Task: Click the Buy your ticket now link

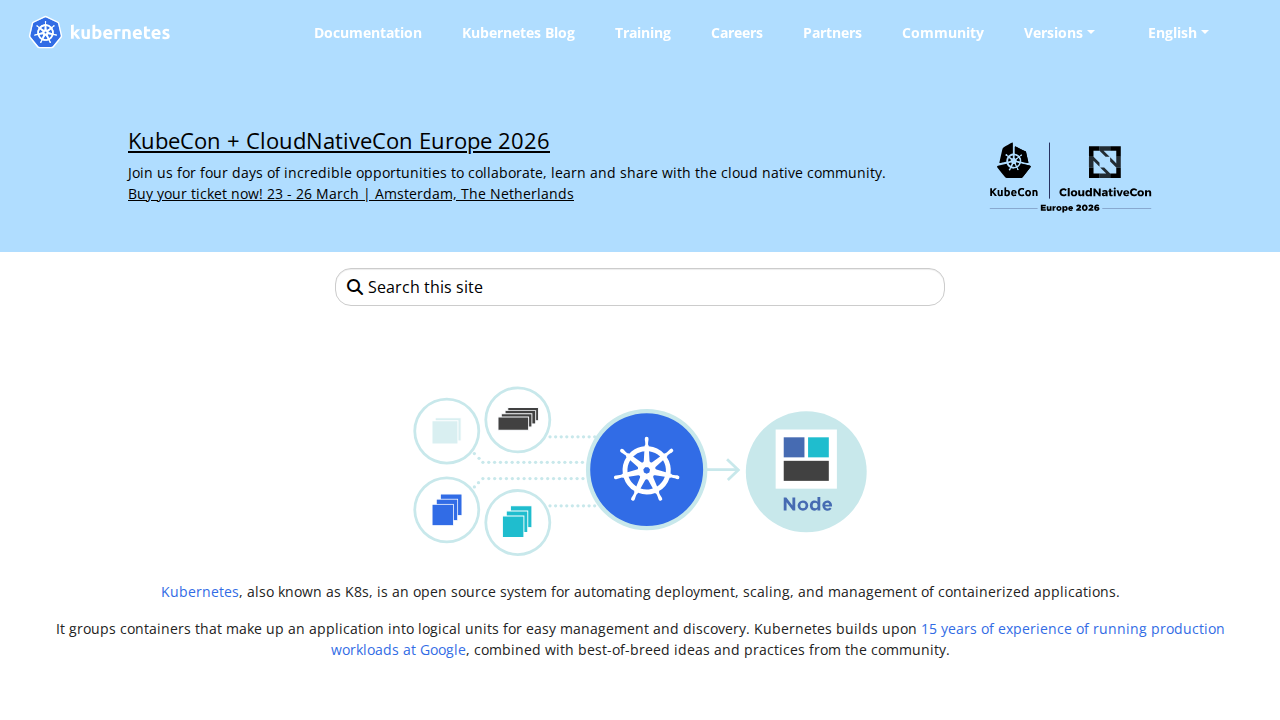Action: [x=351, y=194]
